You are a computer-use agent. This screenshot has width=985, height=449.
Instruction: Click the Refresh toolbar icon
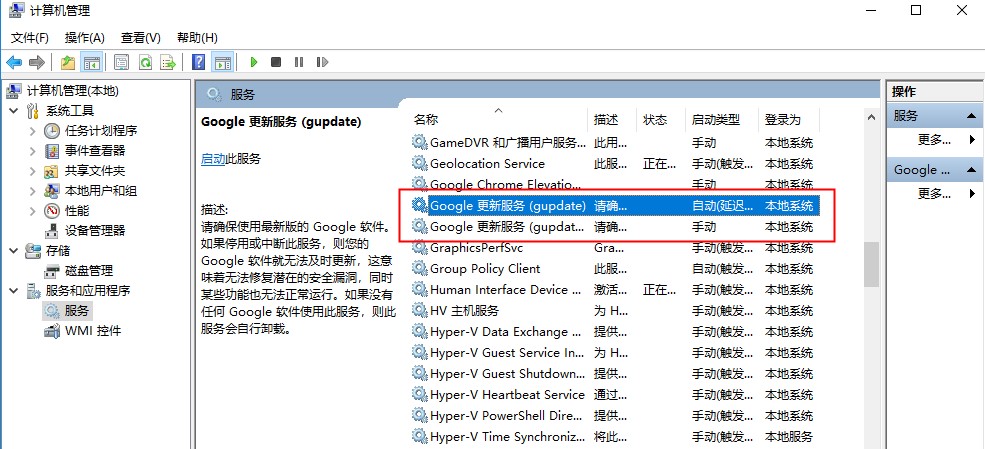145,62
